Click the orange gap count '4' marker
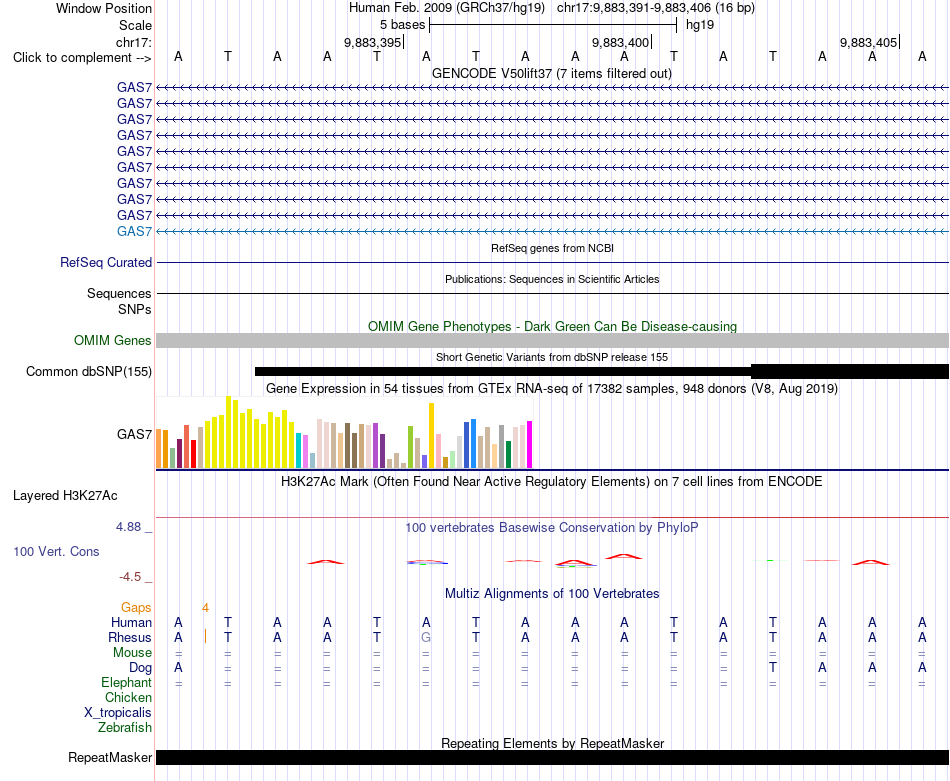The image size is (950, 781). (205, 608)
